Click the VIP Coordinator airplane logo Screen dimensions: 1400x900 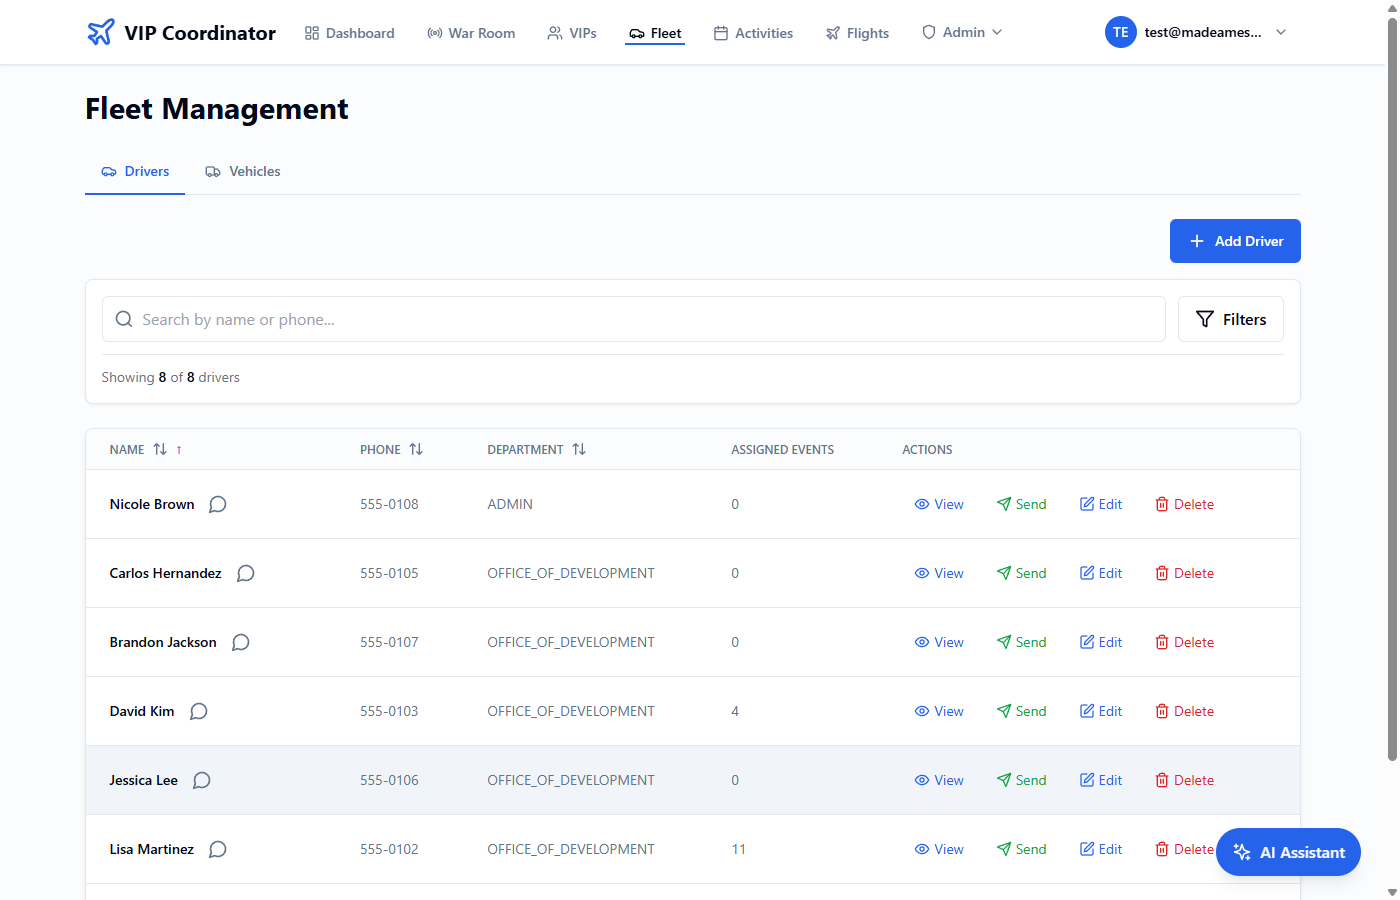point(101,32)
